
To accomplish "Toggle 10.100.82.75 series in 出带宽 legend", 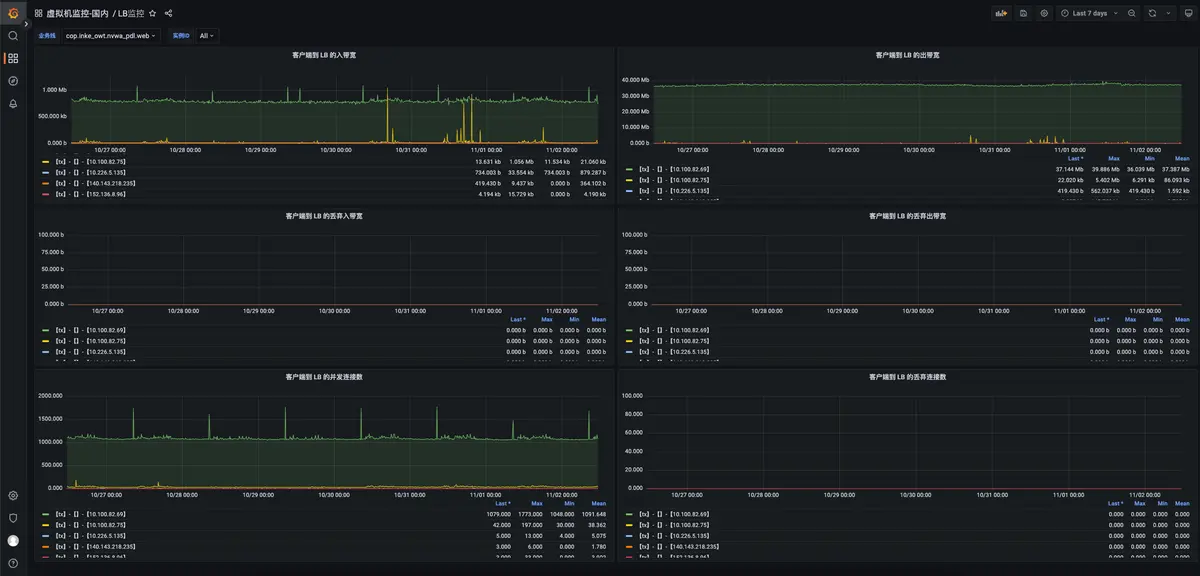I will [673, 179].
